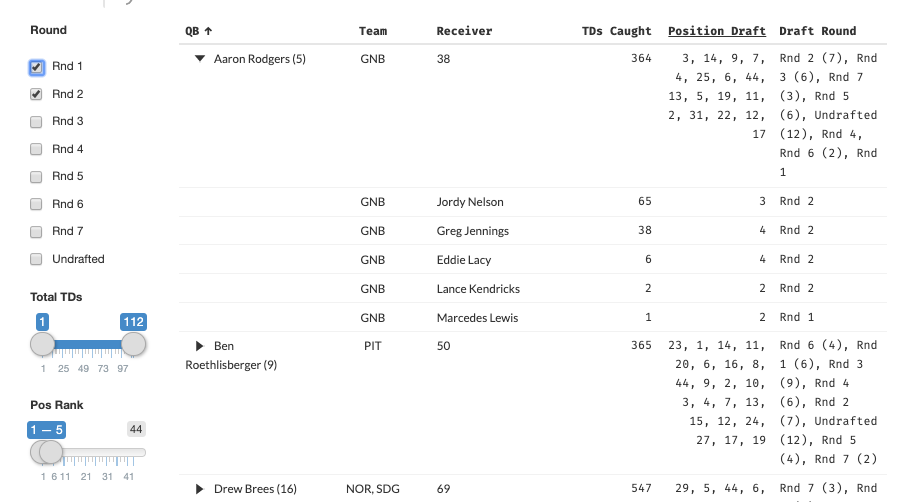Viewport: 903px width, 502px height.
Task: Tick the Rnd 5 checkbox
Action: [x=37, y=177]
